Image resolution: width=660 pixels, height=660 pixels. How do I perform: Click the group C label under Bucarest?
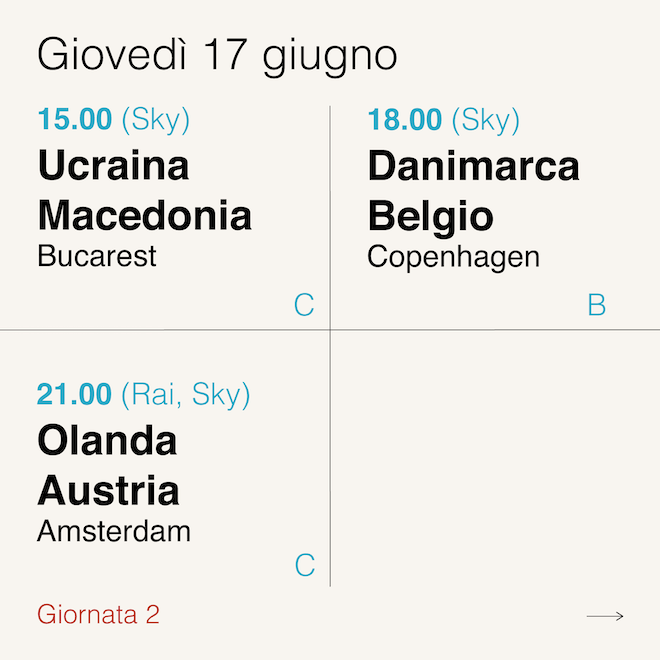click(x=304, y=305)
